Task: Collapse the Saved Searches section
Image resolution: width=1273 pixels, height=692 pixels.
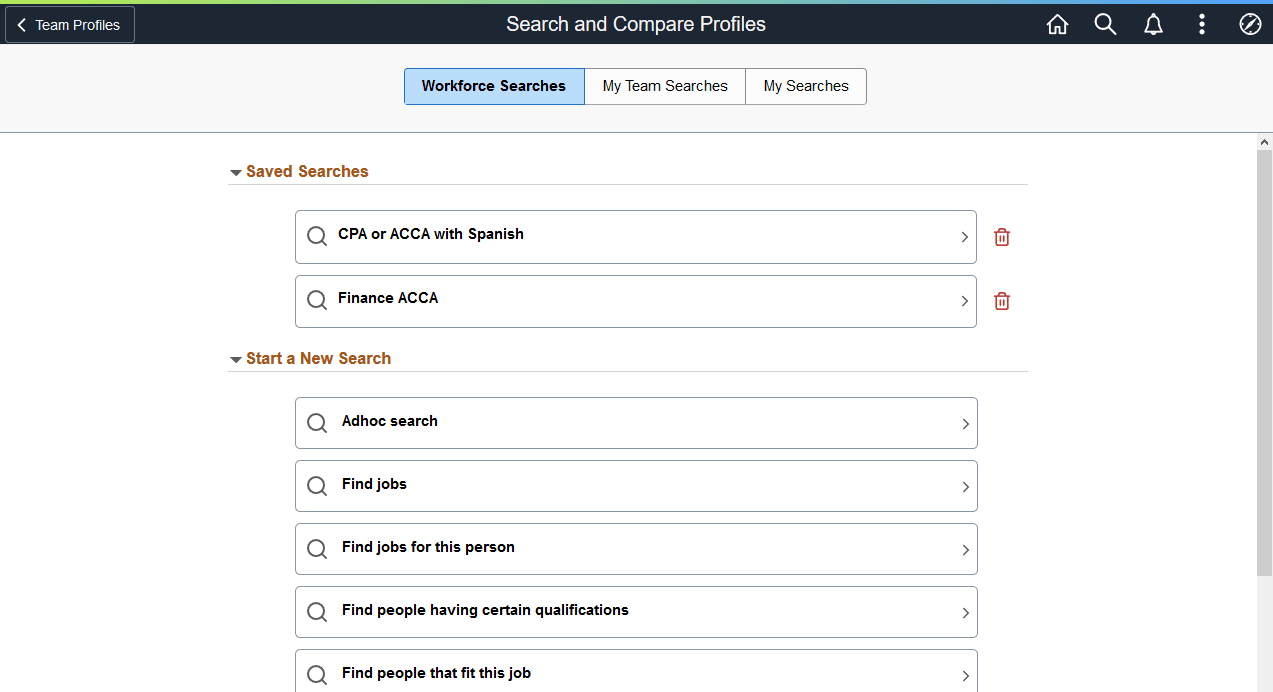Action: 235,171
